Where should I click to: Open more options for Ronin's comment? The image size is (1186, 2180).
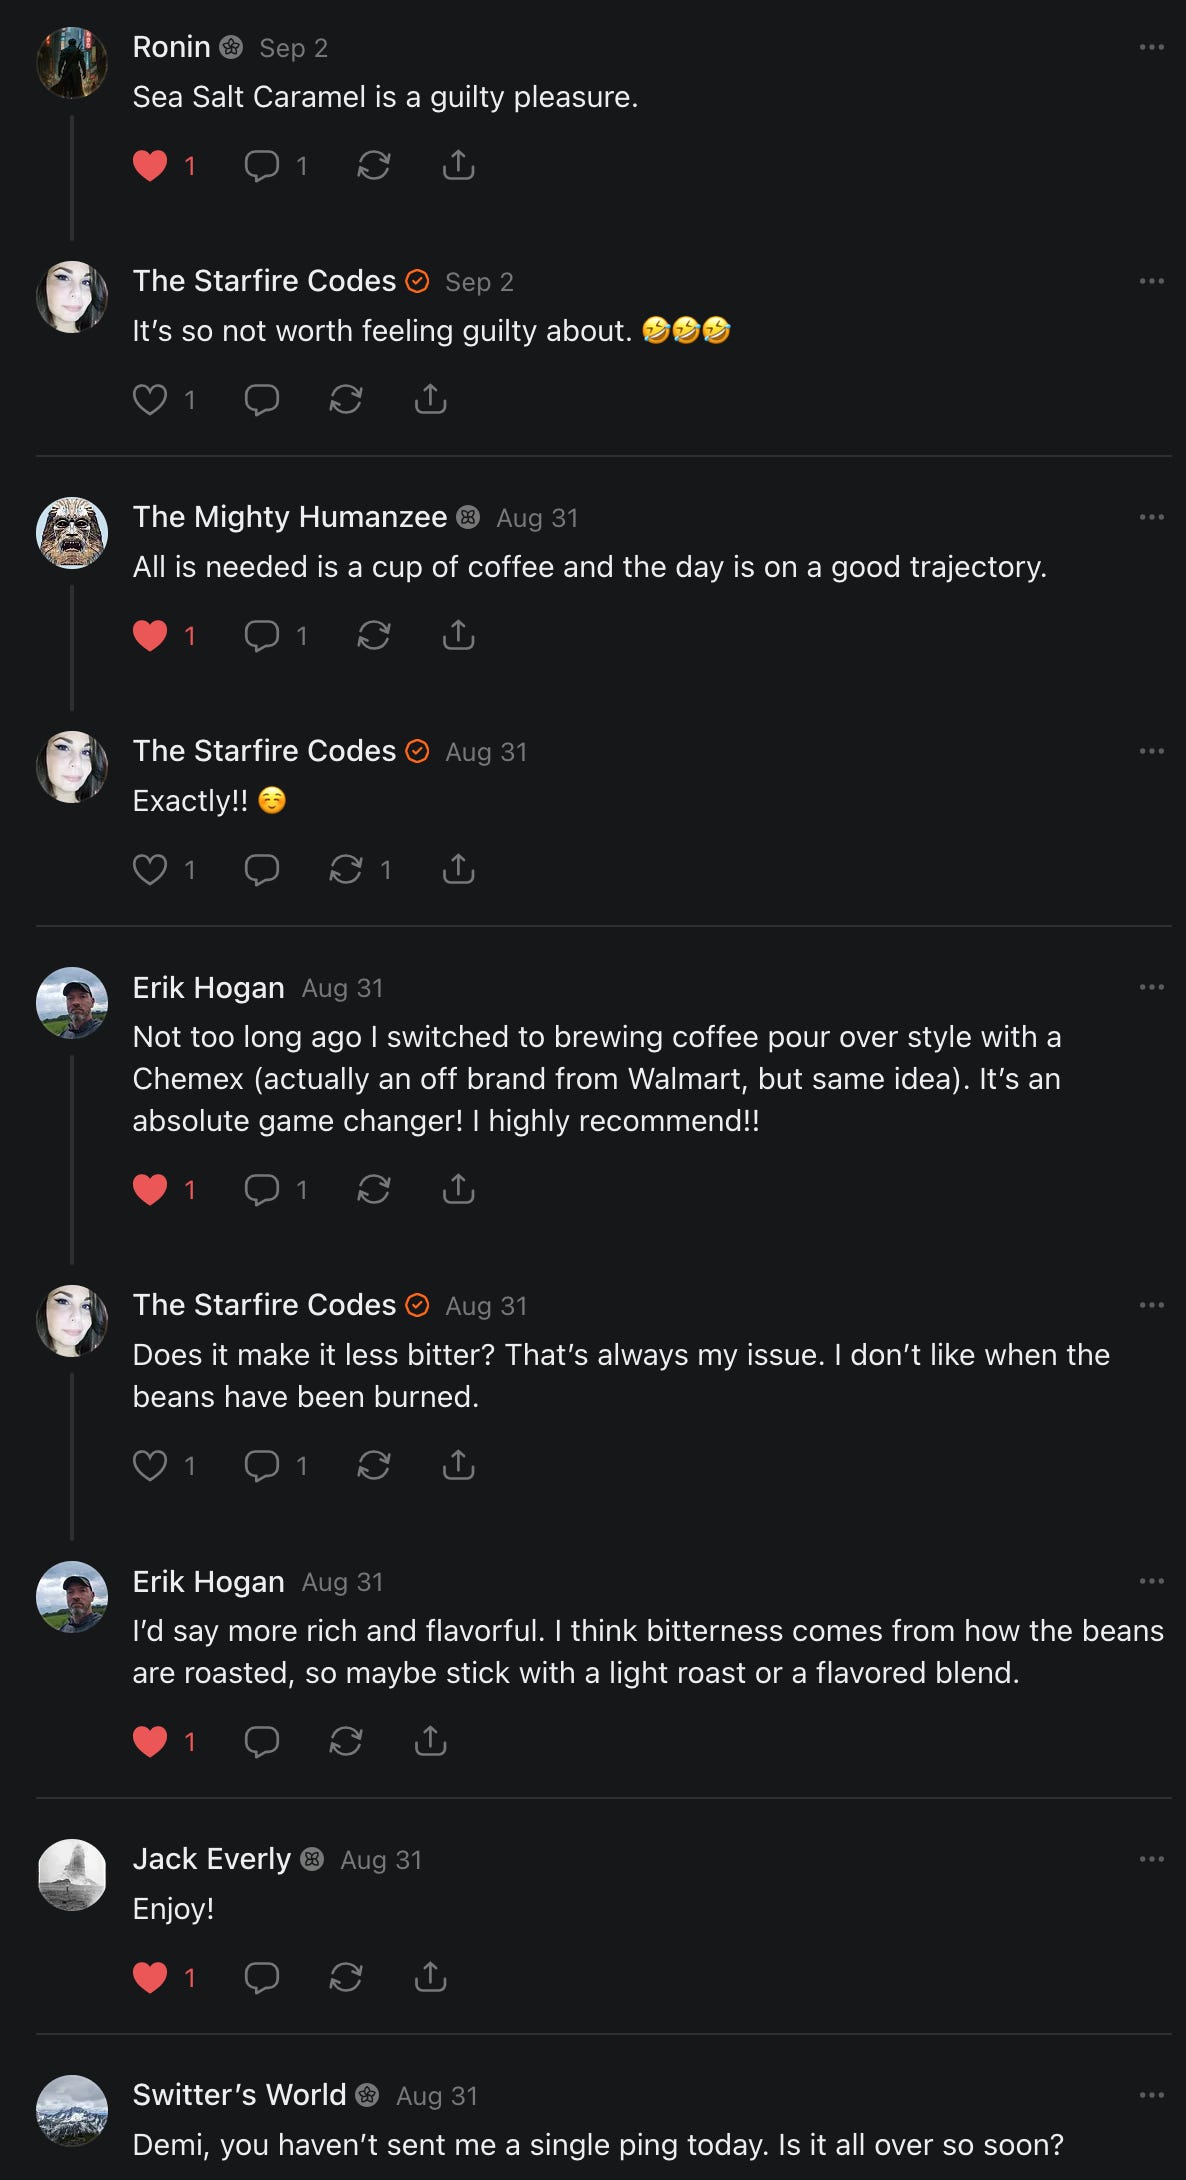[1151, 47]
